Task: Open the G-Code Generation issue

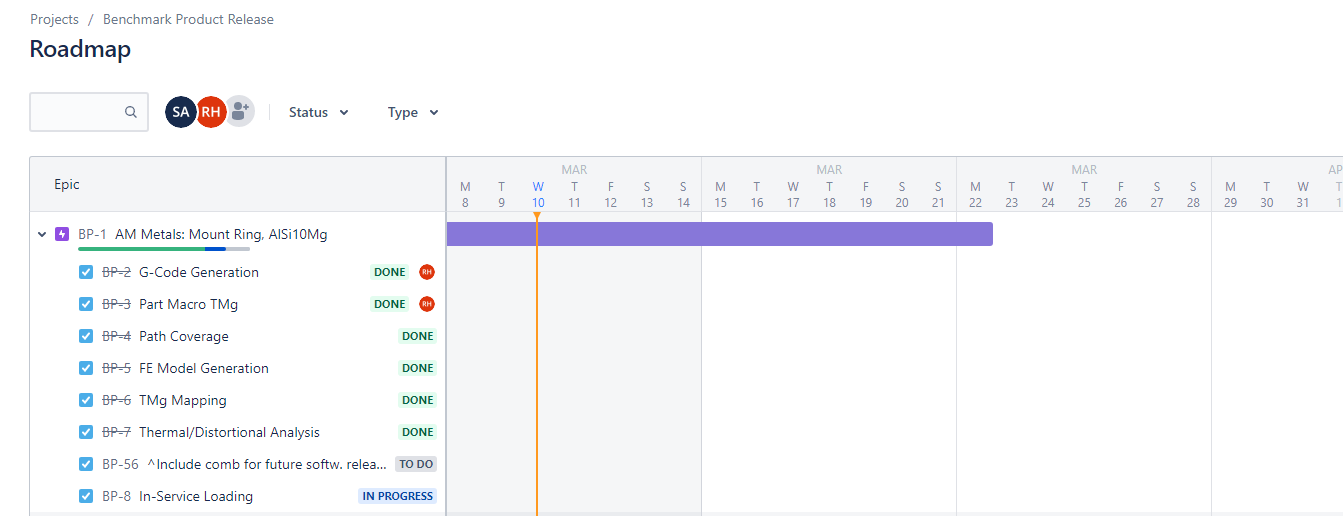Action: 199,272
